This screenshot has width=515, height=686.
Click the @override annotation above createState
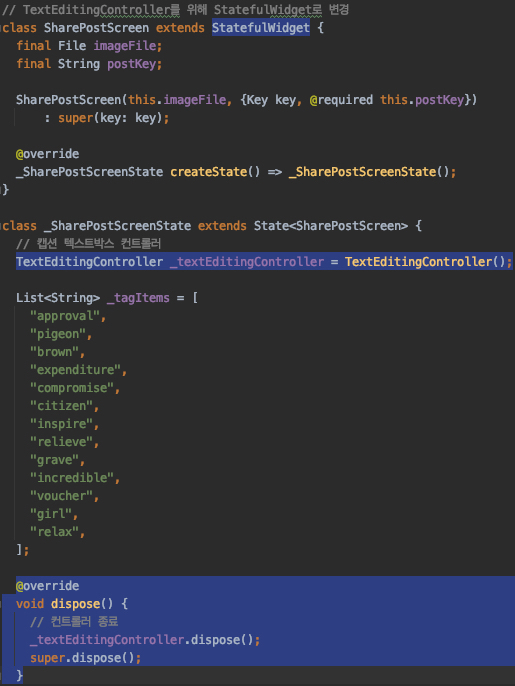pos(47,154)
